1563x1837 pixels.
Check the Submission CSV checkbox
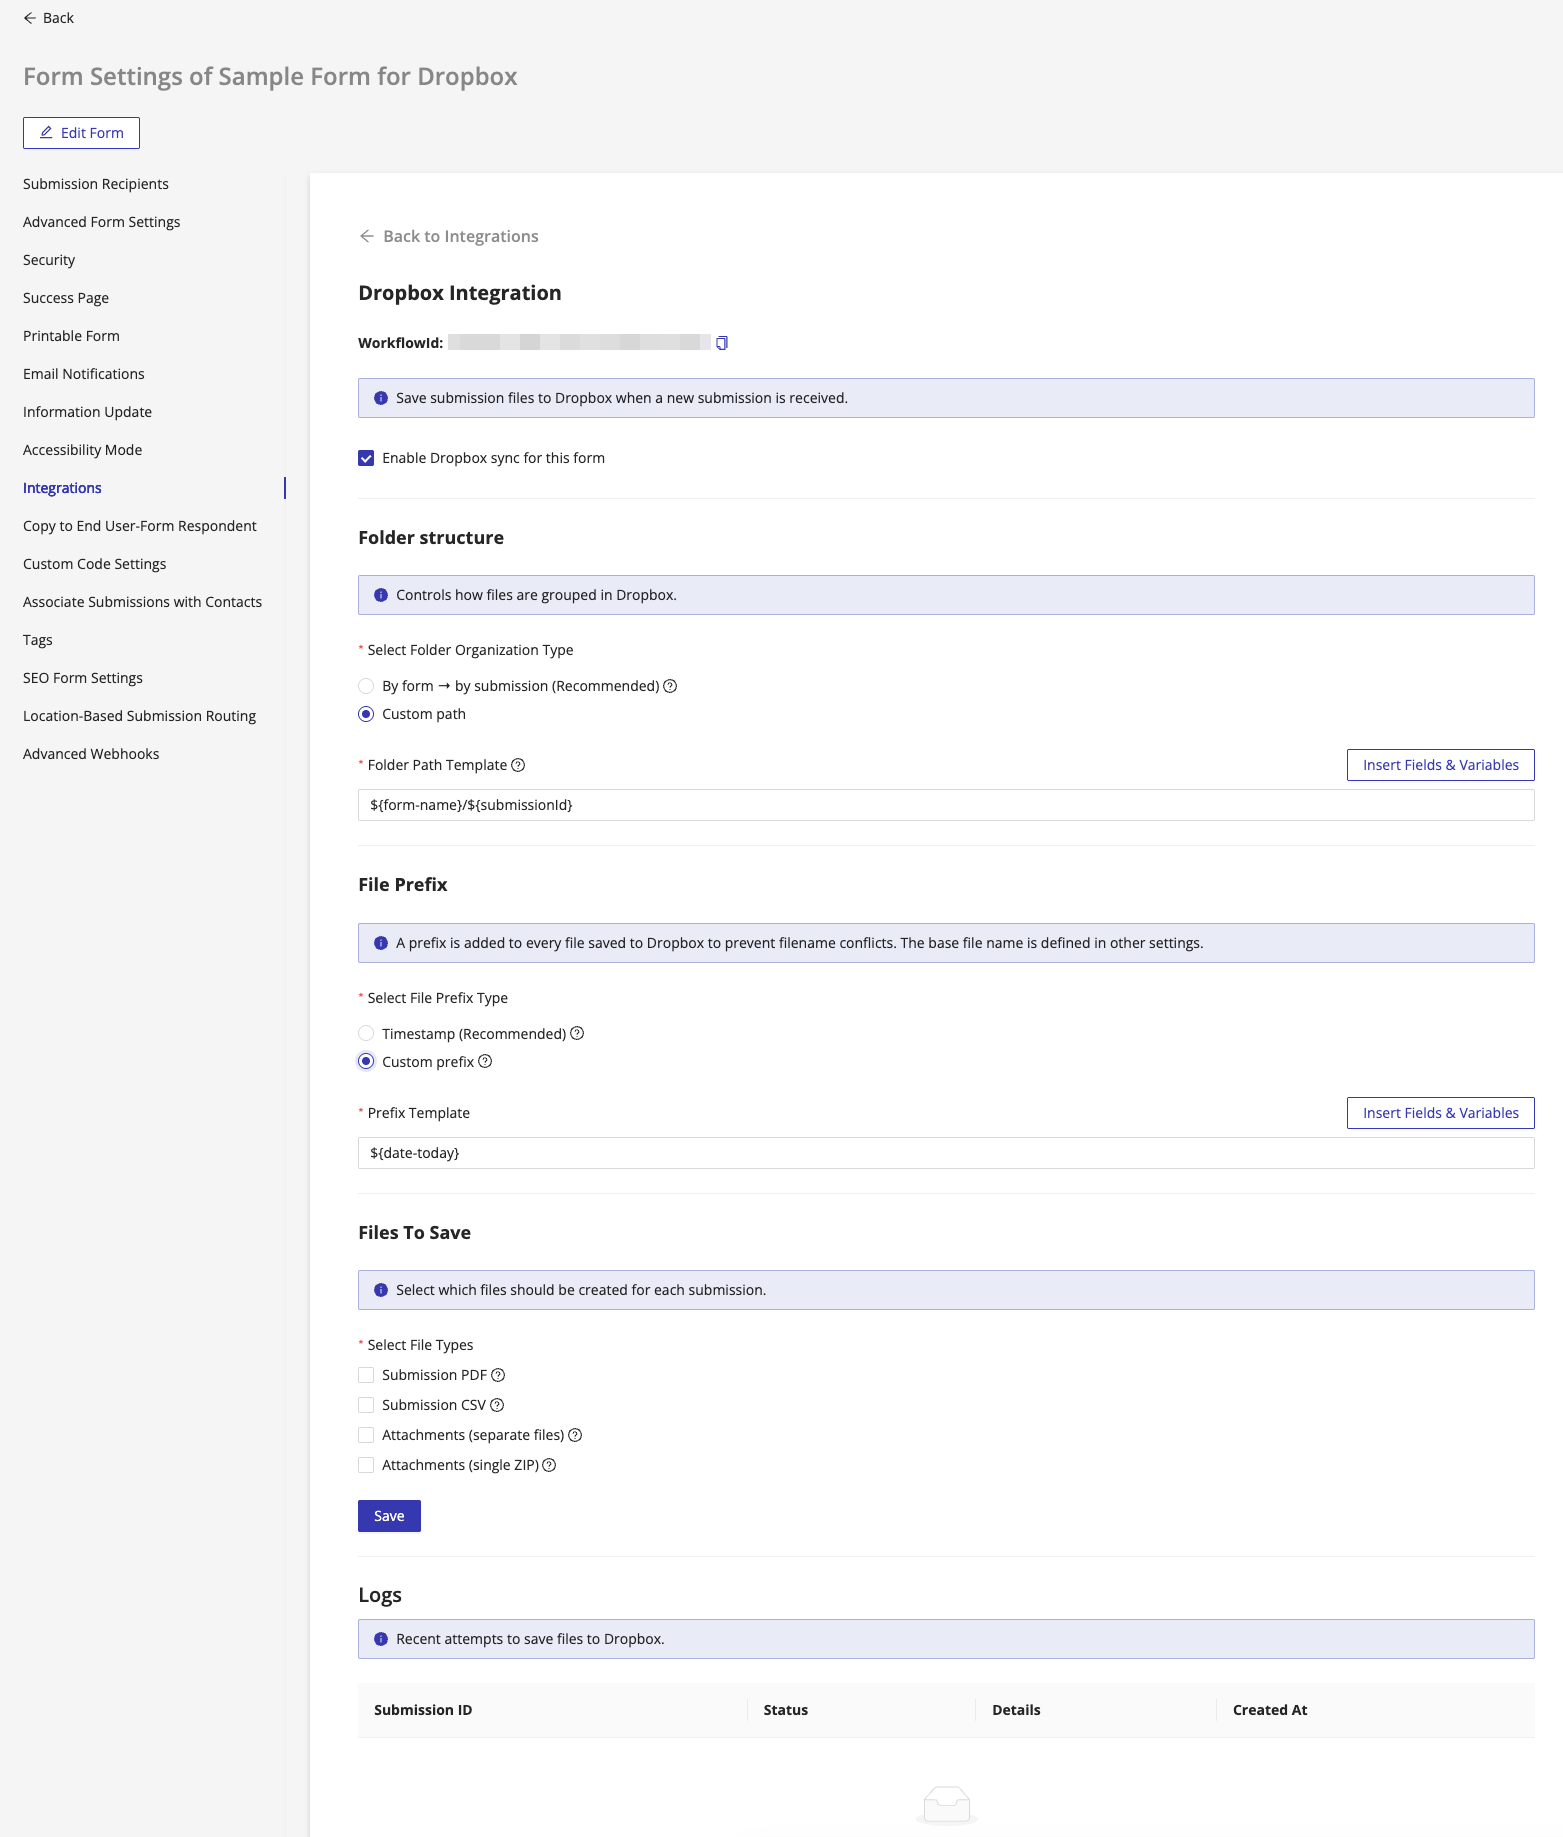click(x=366, y=1405)
